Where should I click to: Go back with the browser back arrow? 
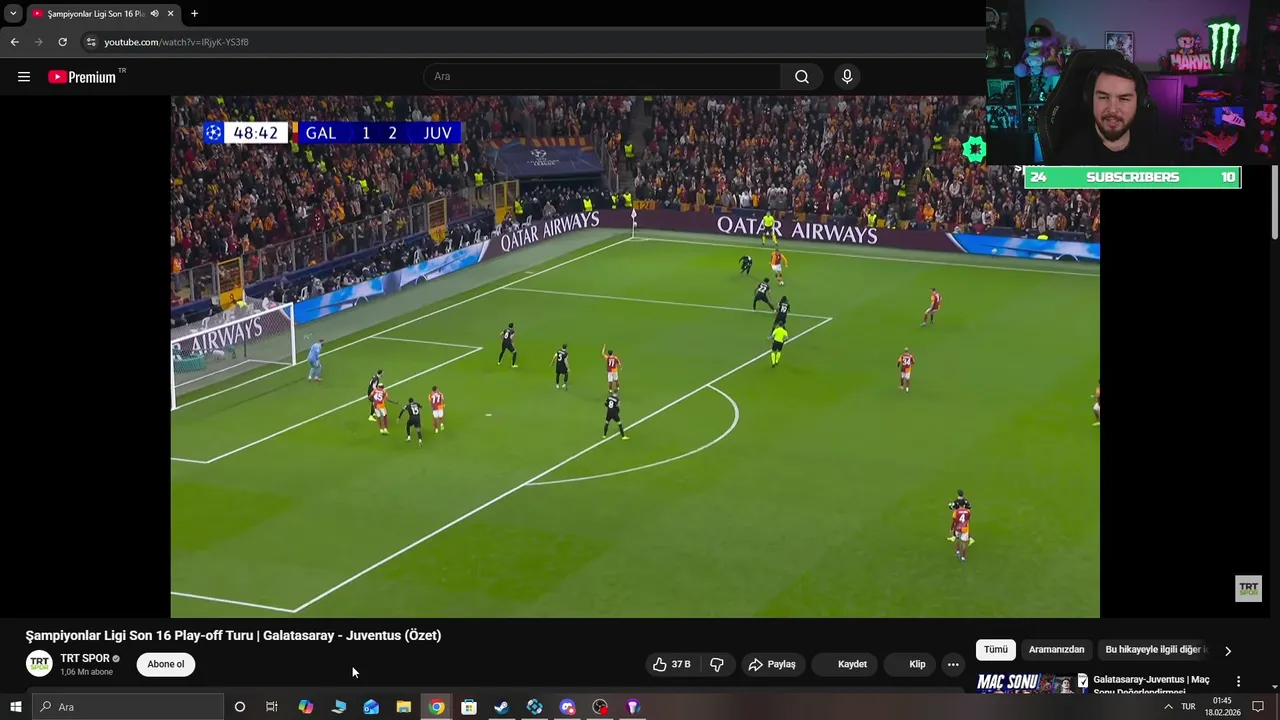click(14, 42)
